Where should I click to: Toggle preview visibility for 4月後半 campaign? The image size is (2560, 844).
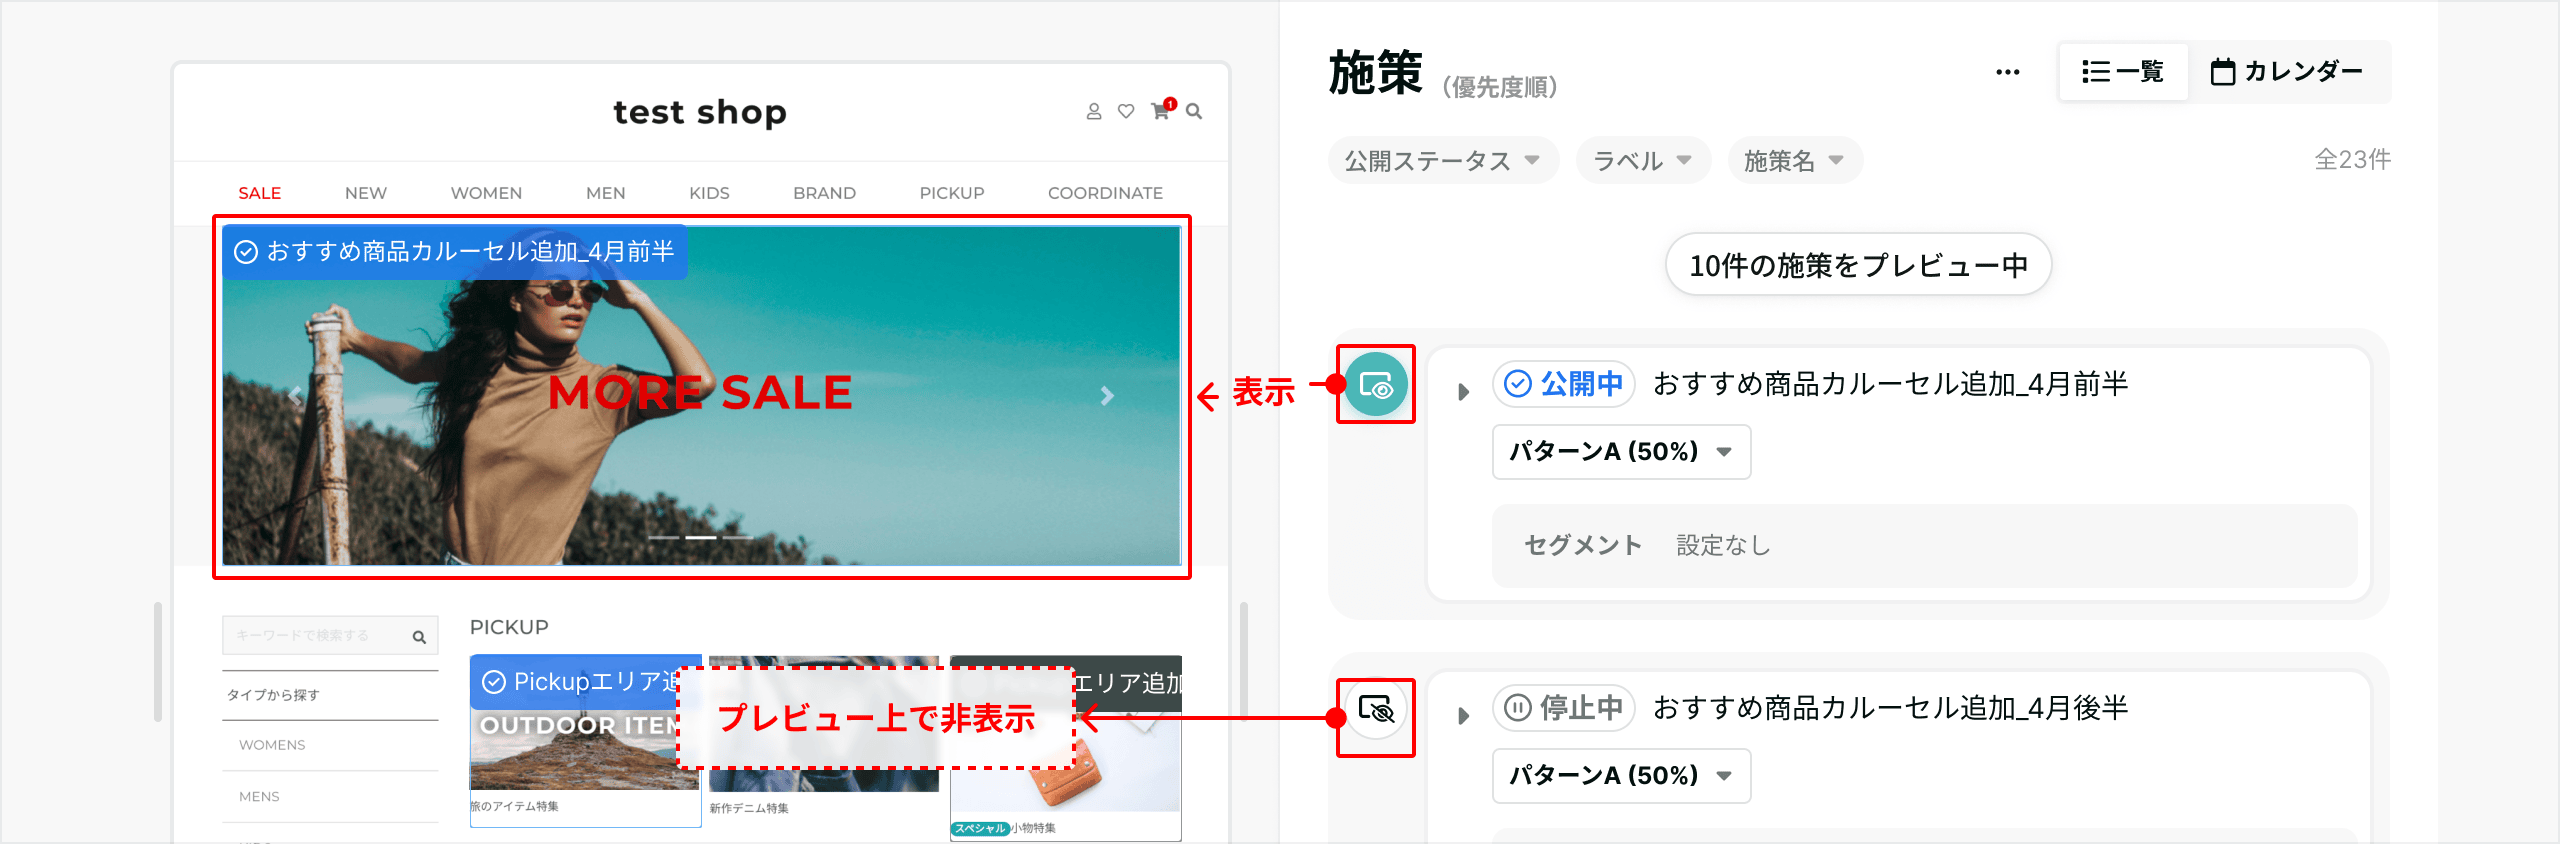[1376, 709]
